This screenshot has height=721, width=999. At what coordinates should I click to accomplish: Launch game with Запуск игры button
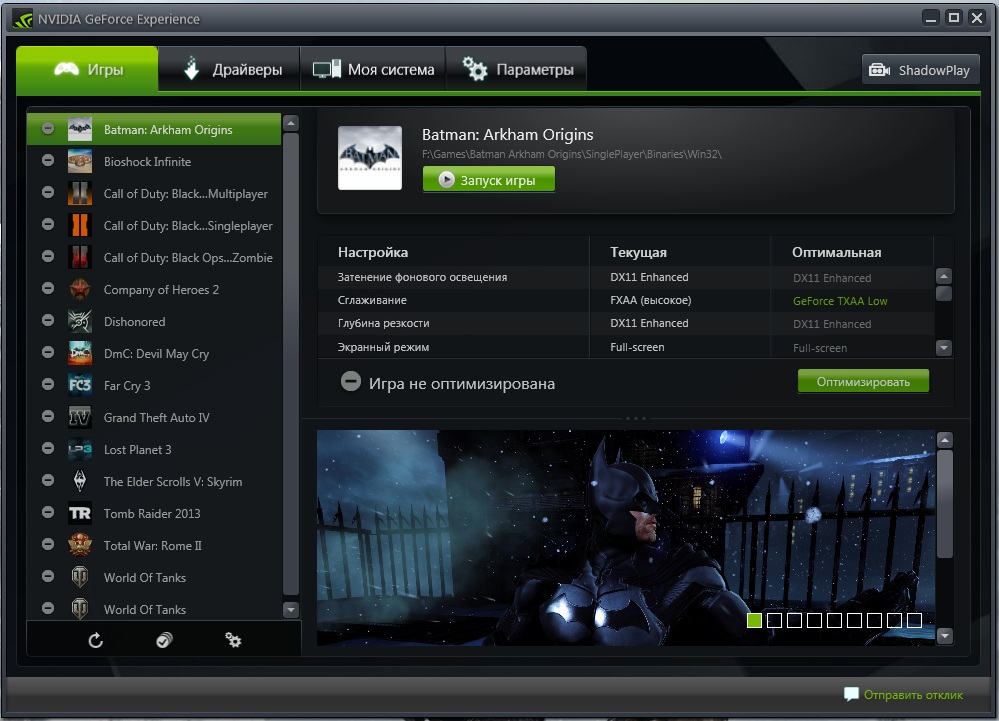pos(489,180)
